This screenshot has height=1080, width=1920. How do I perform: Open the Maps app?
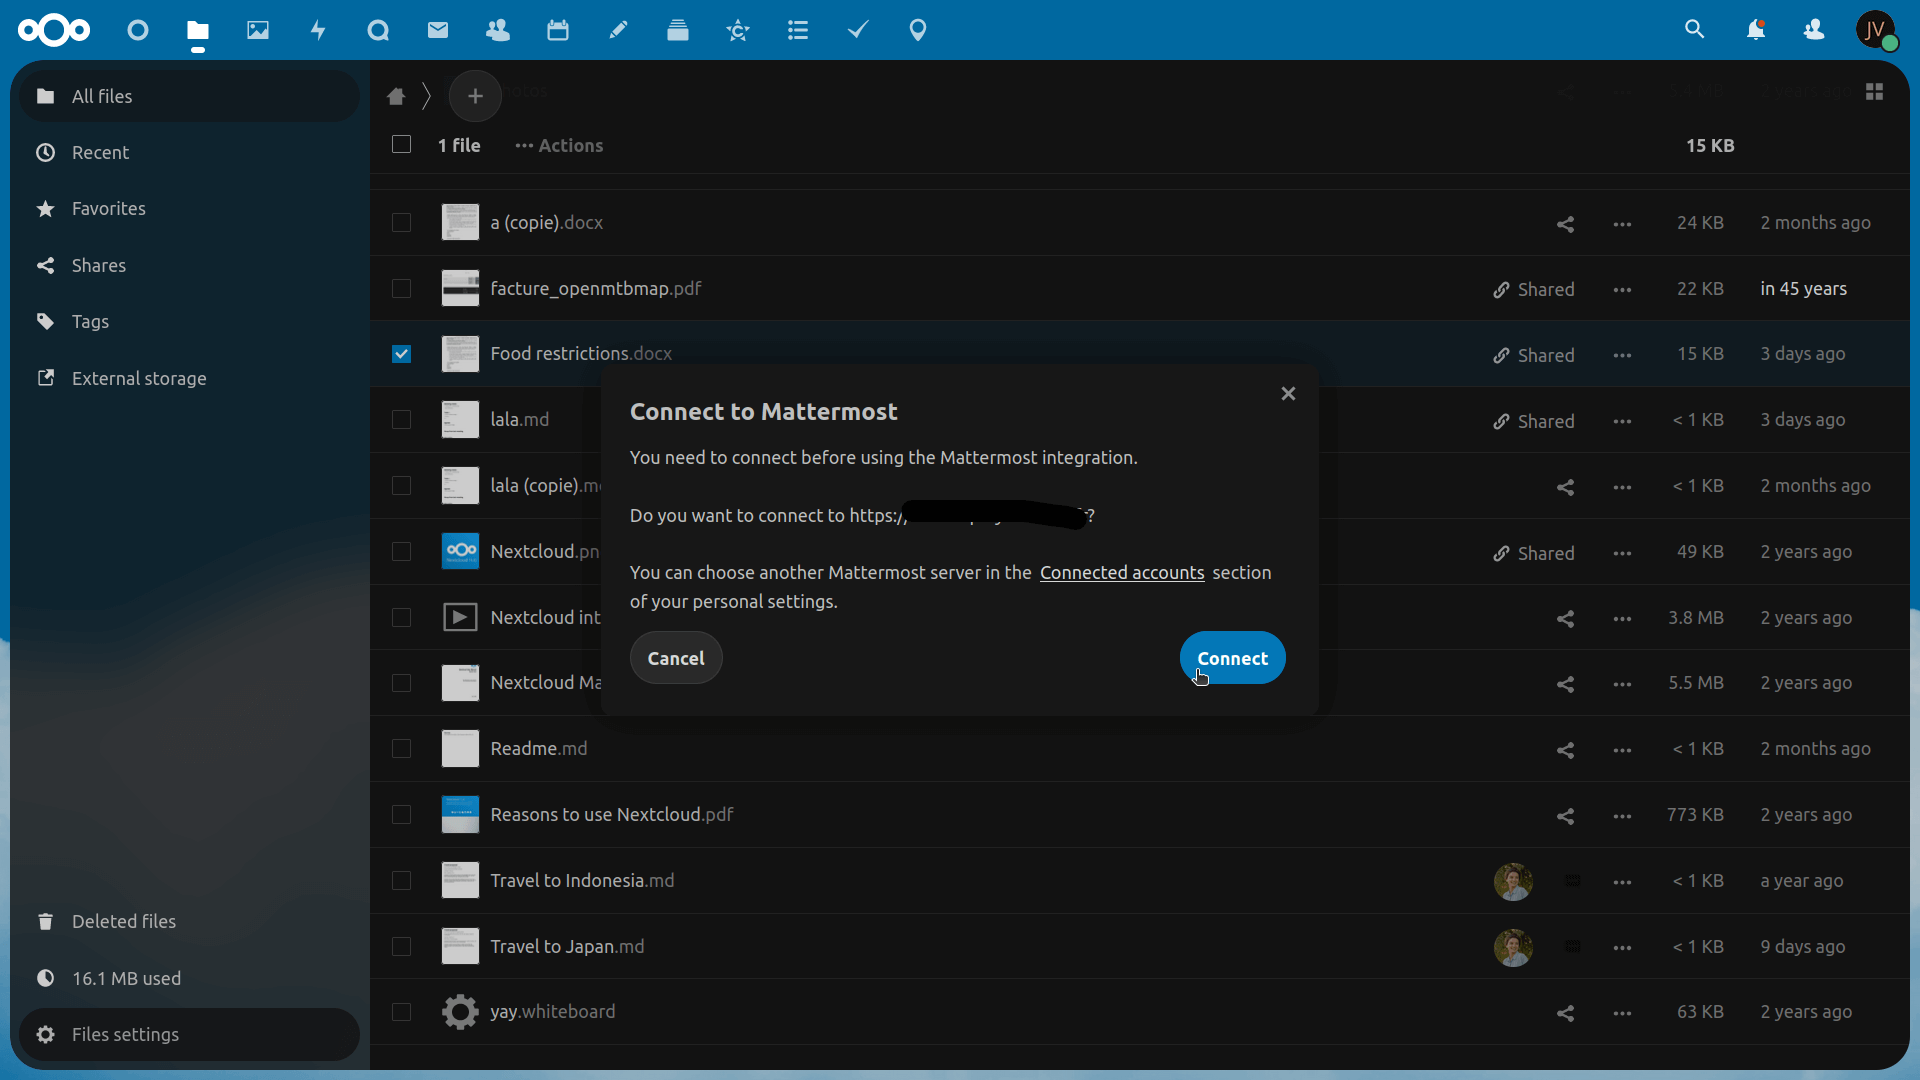point(918,30)
